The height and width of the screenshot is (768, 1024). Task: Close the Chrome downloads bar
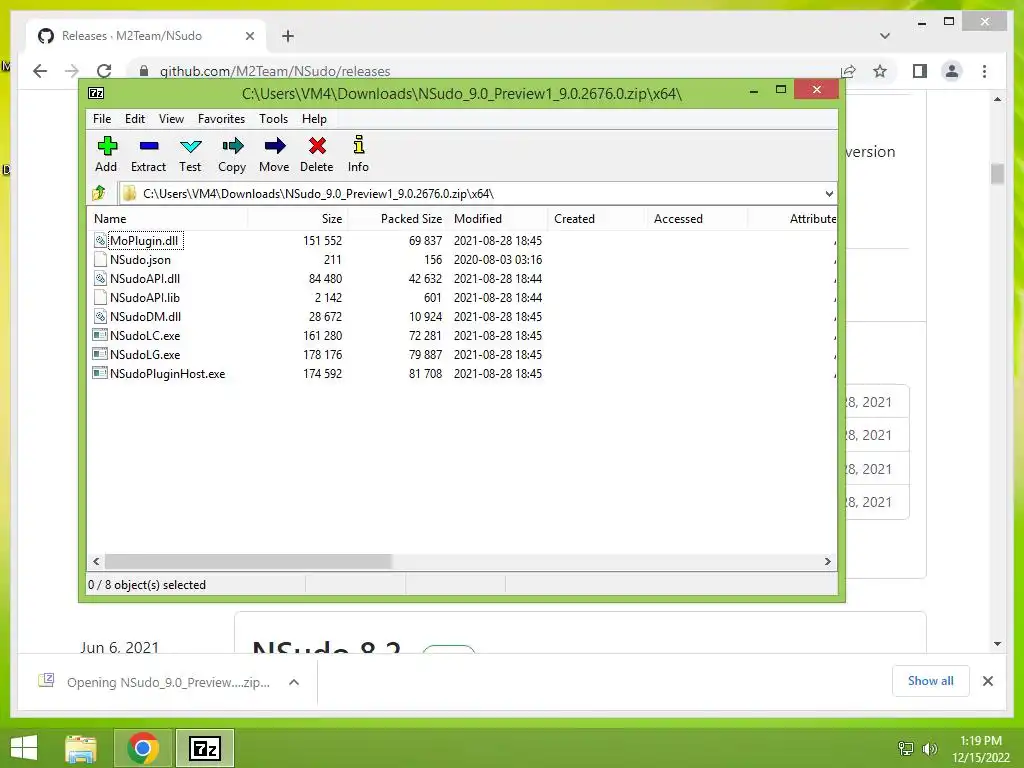pyautogui.click(x=988, y=681)
